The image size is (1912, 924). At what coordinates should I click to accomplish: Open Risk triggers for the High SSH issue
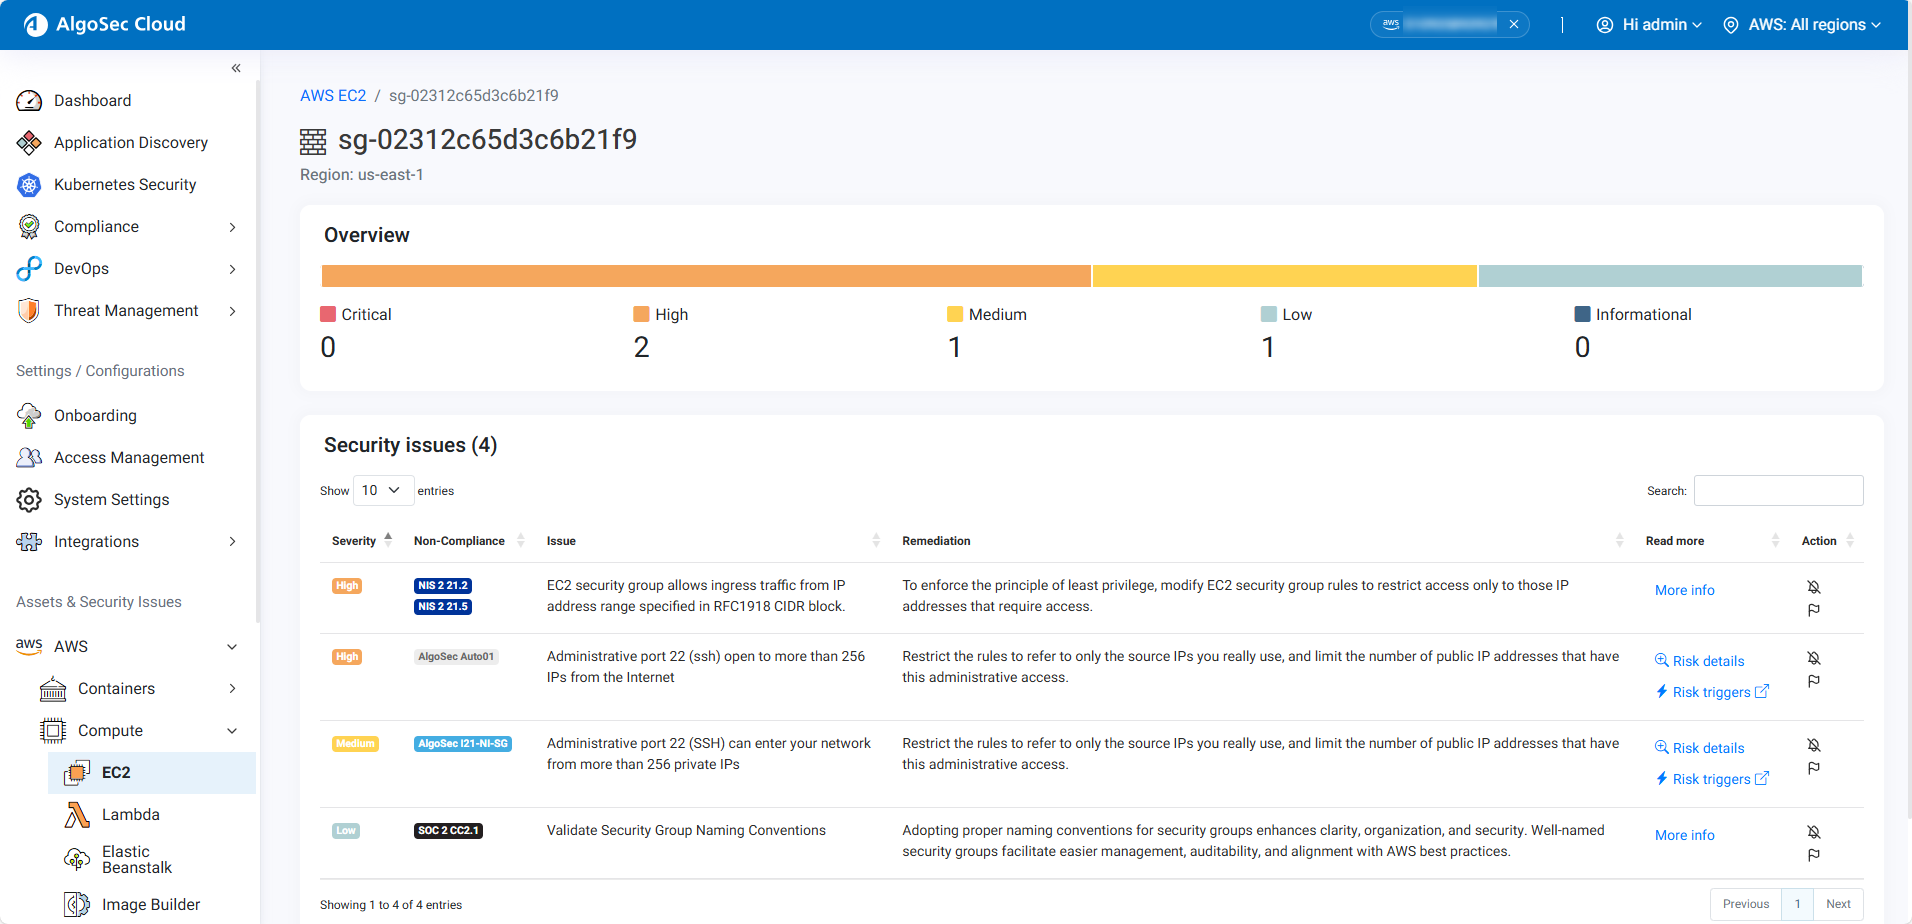tap(1711, 692)
